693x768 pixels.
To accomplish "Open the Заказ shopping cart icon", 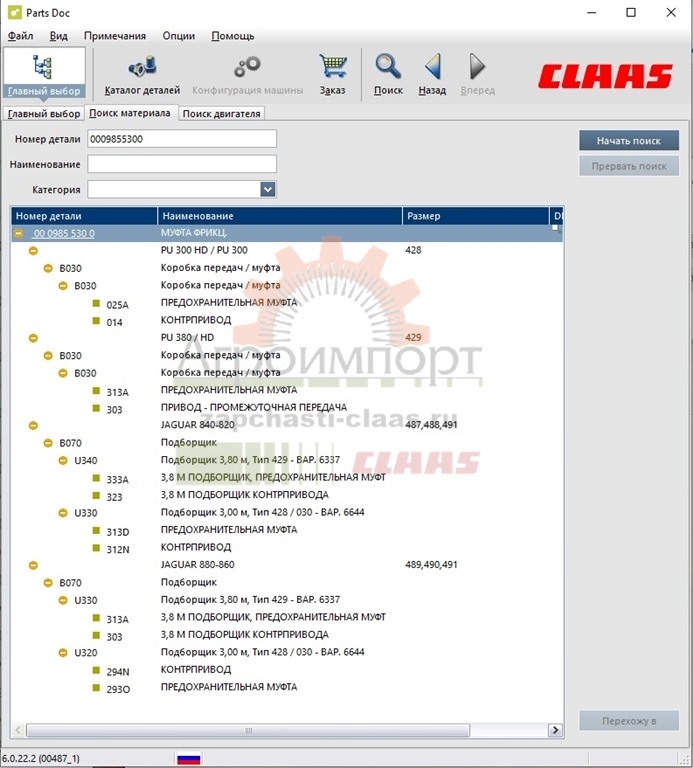I will (333, 74).
